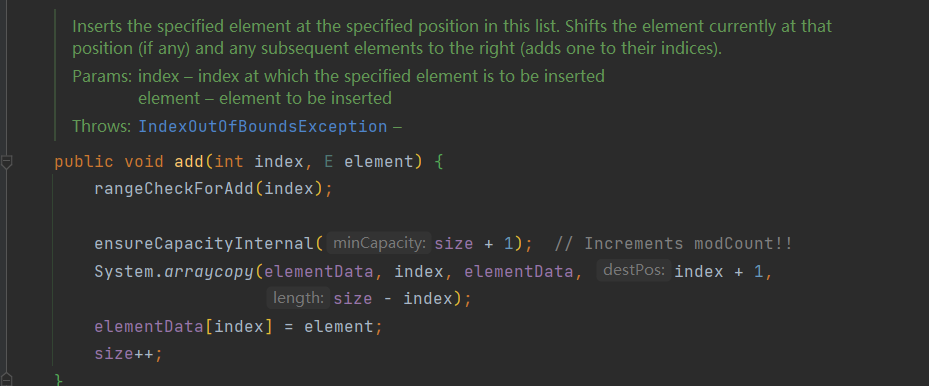This screenshot has width=929, height=386.
Task: Click the fold marker beside the closing brace
Action: pos(7,379)
